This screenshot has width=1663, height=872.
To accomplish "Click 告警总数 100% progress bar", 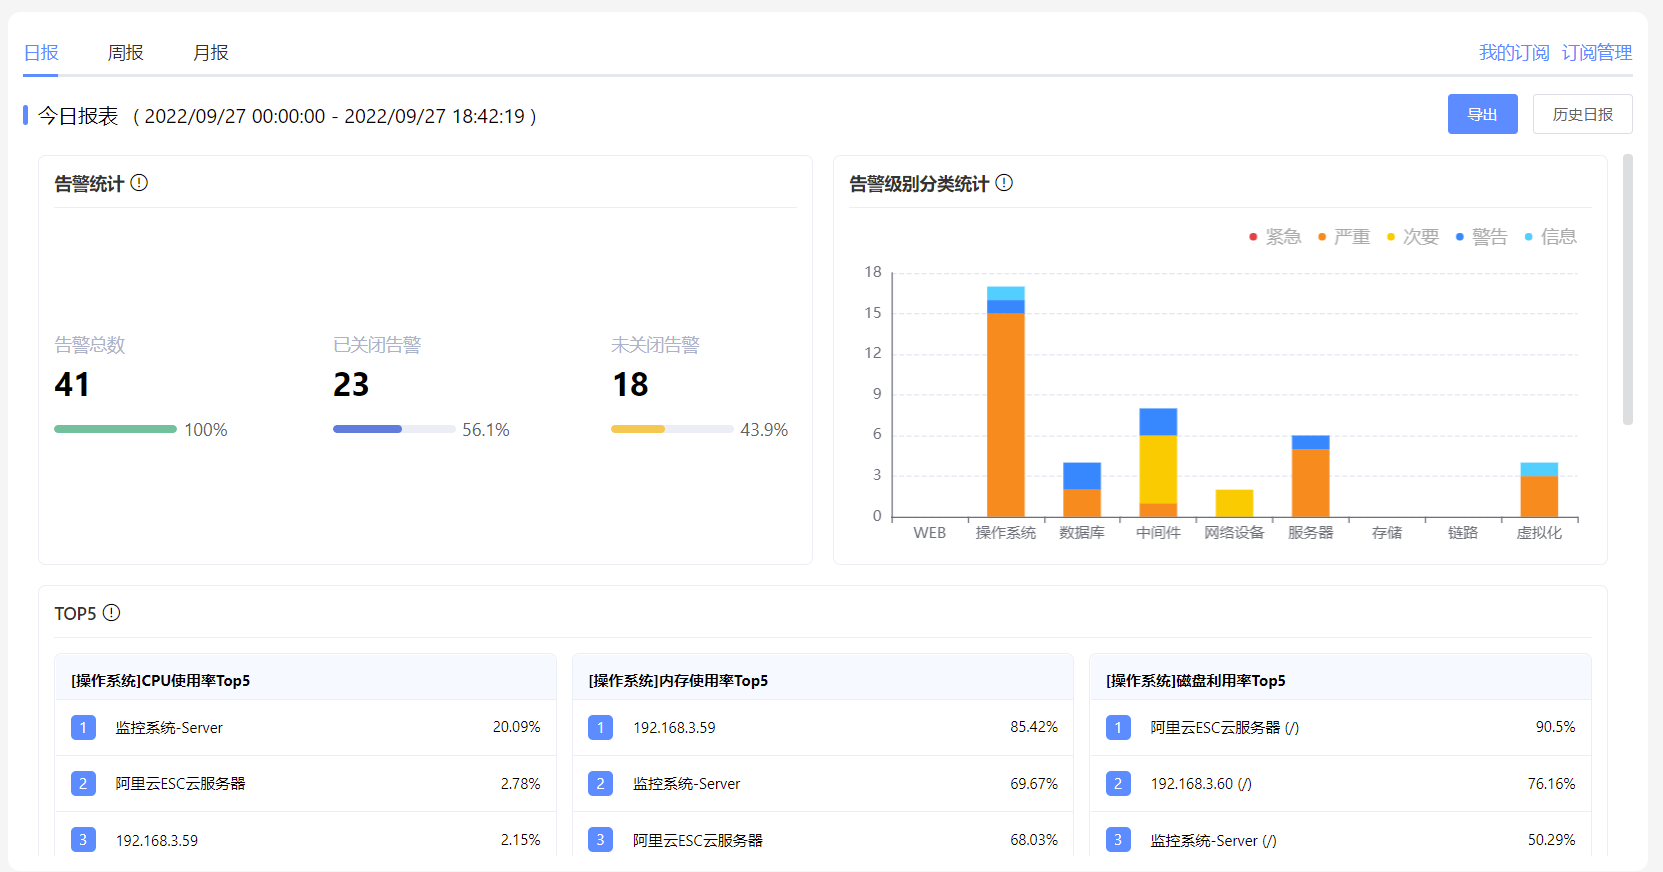I will pyautogui.click(x=115, y=429).
